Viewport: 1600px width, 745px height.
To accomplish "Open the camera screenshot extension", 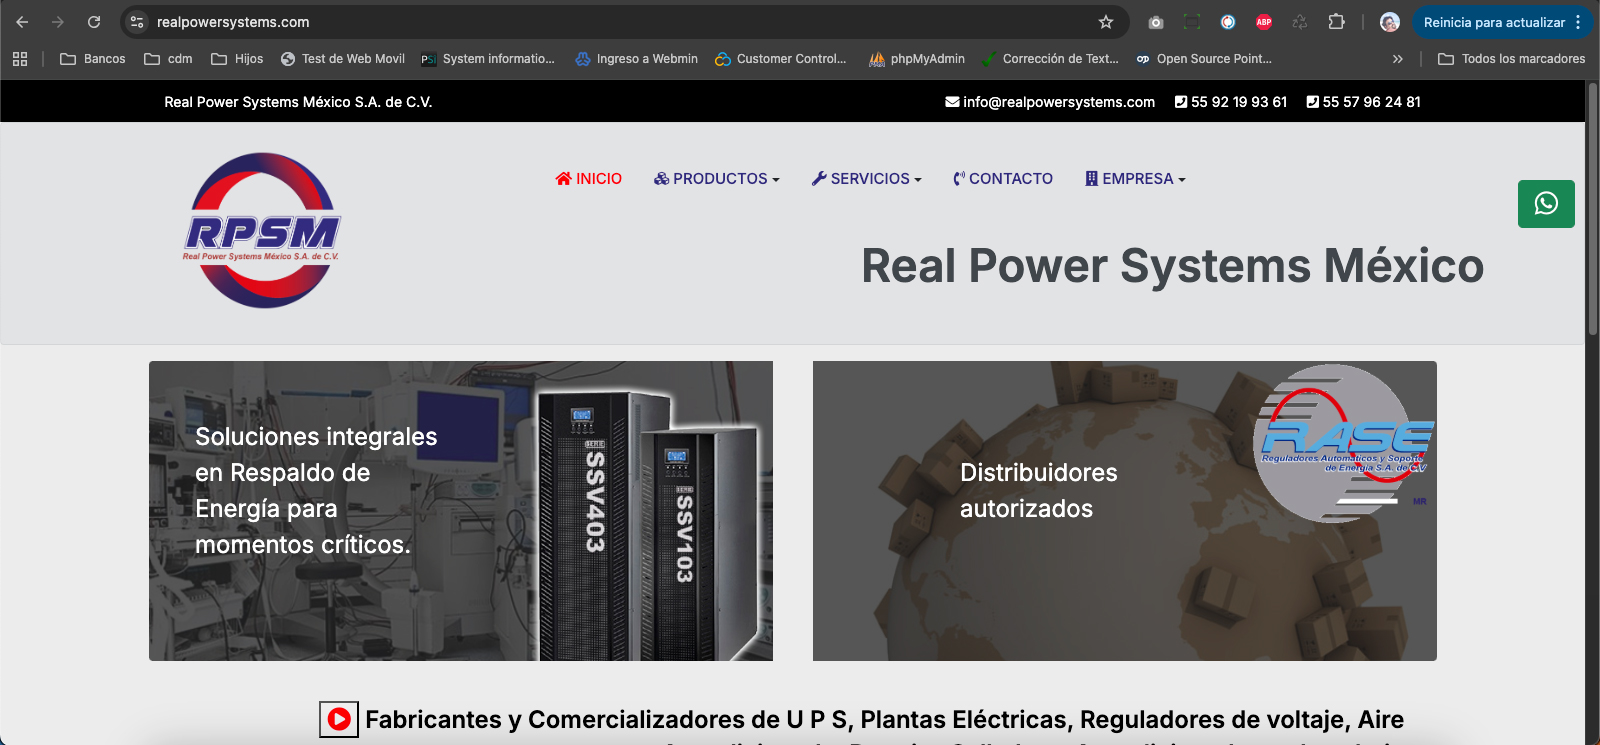I will click(1156, 22).
